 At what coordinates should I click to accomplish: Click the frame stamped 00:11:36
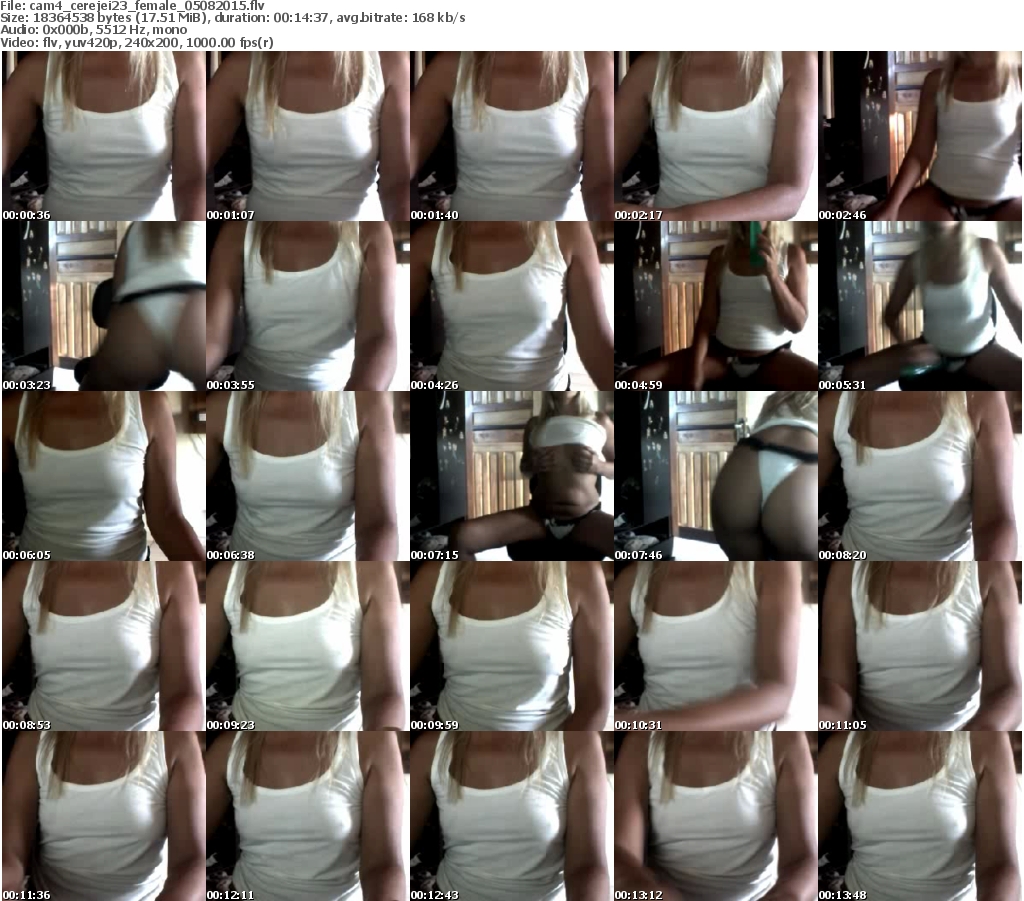tap(104, 816)
